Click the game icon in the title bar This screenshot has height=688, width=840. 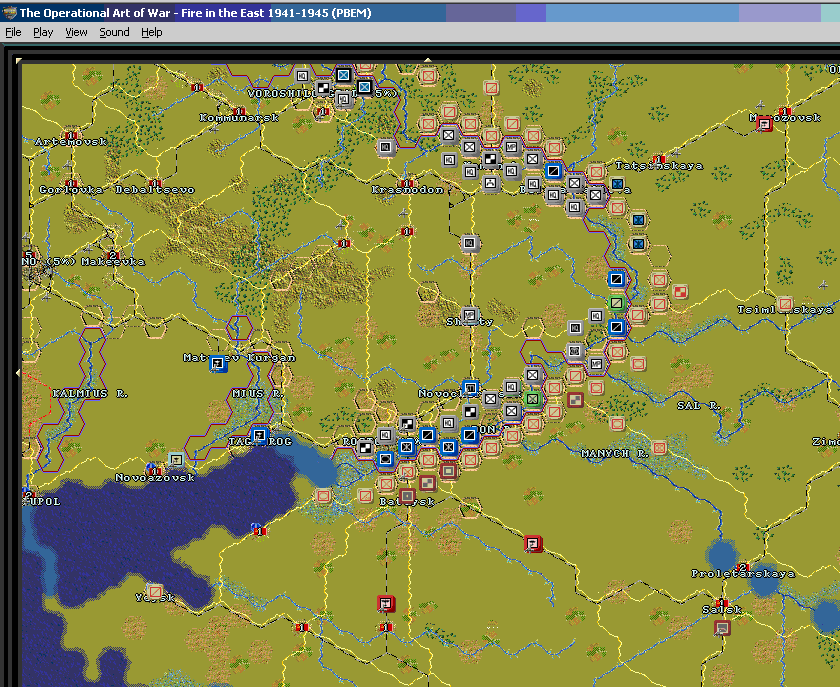[x=9, y=12]
